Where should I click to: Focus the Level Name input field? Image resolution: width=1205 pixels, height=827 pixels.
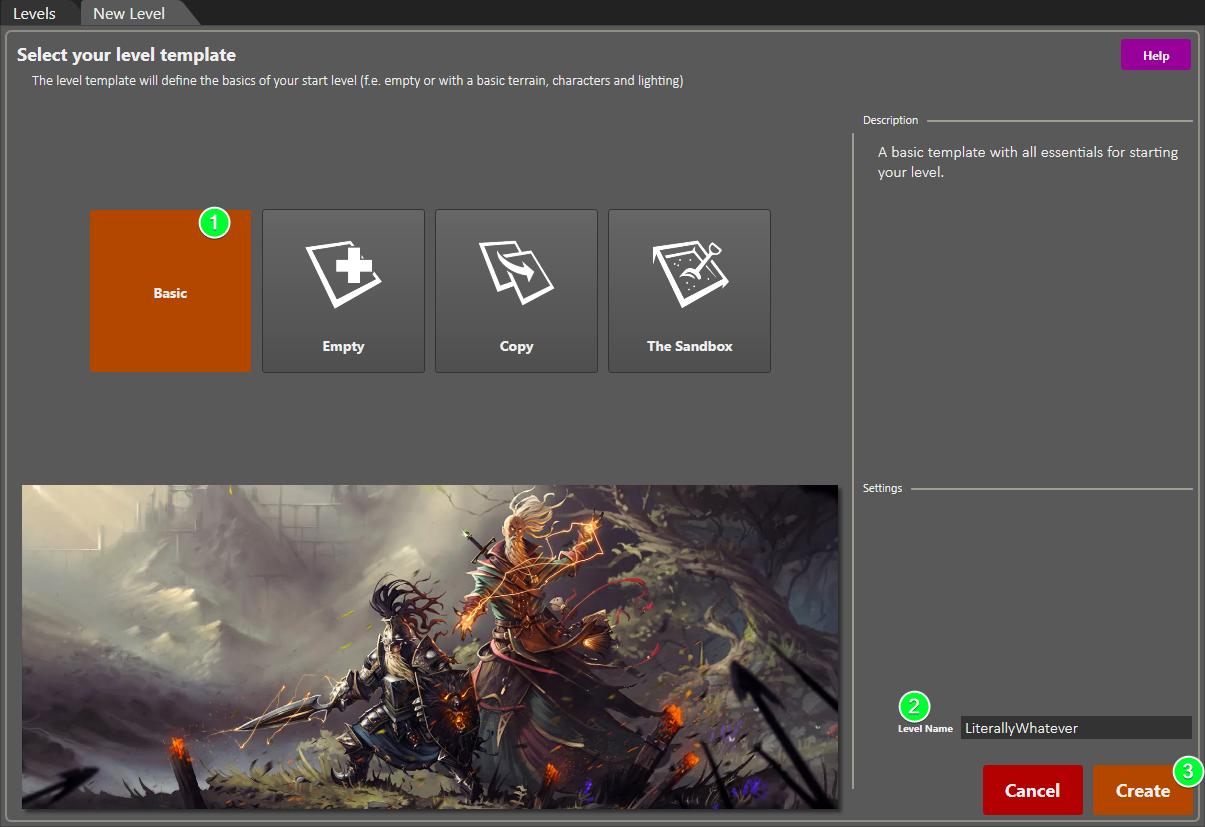pyautogui.click(x=1076, y=728)
